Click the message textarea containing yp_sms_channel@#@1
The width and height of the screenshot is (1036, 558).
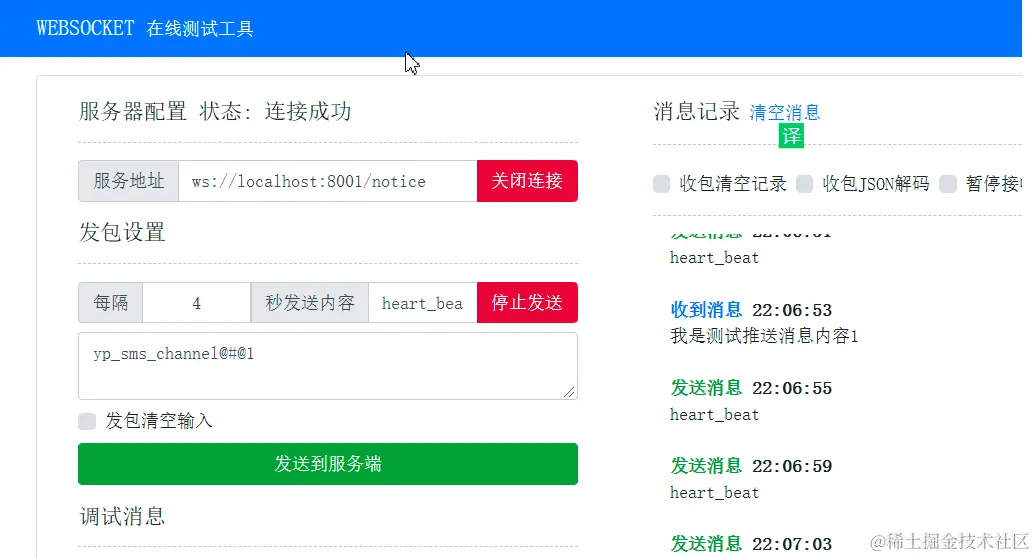click(328, 366)
